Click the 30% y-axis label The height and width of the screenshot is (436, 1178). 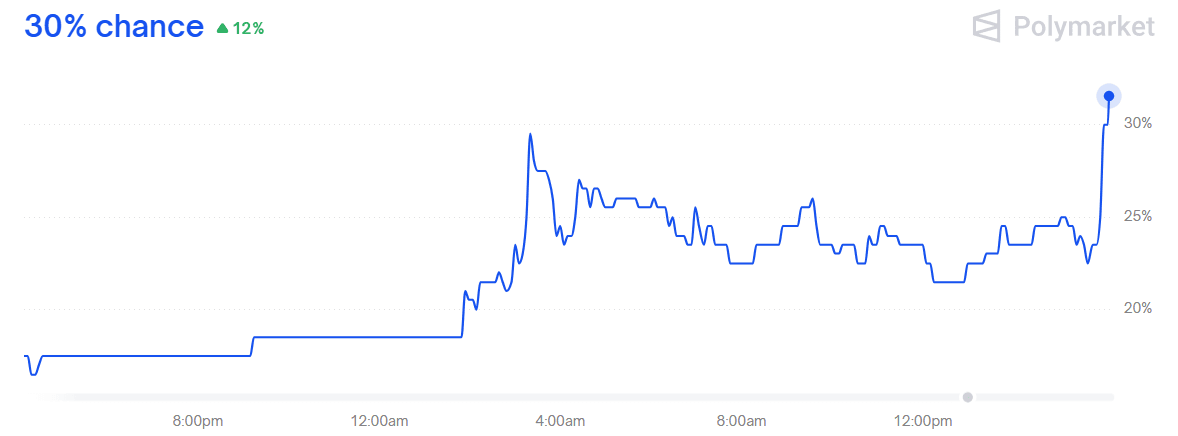tap(1138, 123)
